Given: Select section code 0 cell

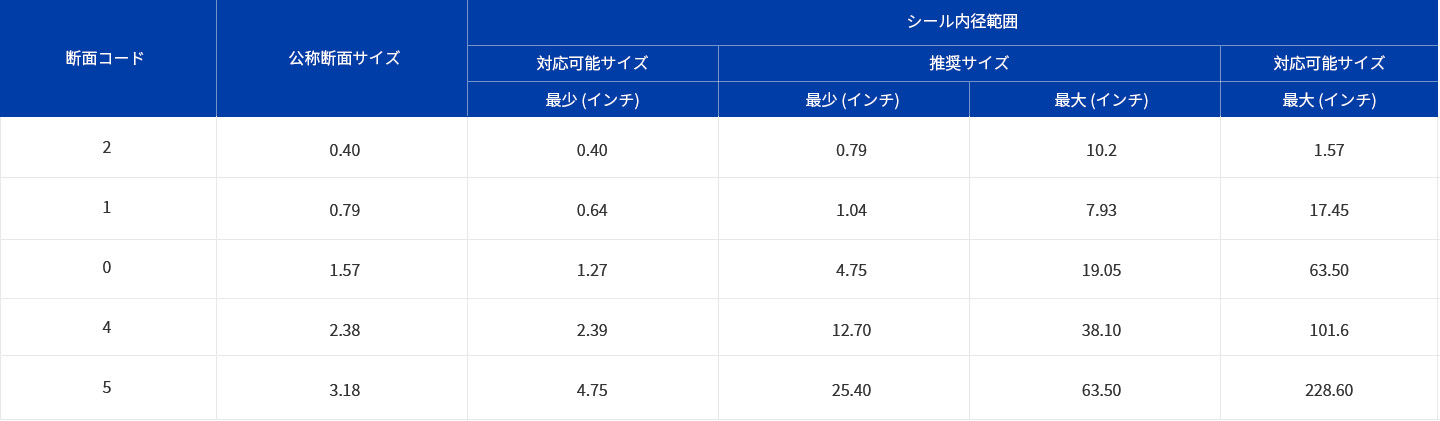Looking at the screenshot, I should click(108, 268).
